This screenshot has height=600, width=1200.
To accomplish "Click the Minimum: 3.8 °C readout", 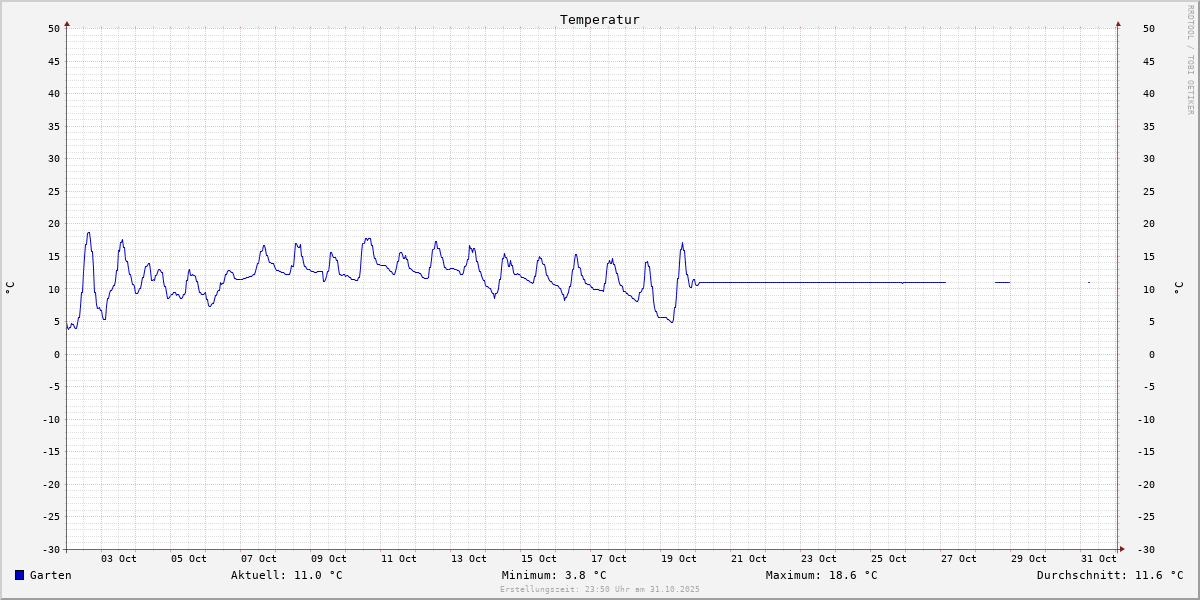I will tap(554, 575).
